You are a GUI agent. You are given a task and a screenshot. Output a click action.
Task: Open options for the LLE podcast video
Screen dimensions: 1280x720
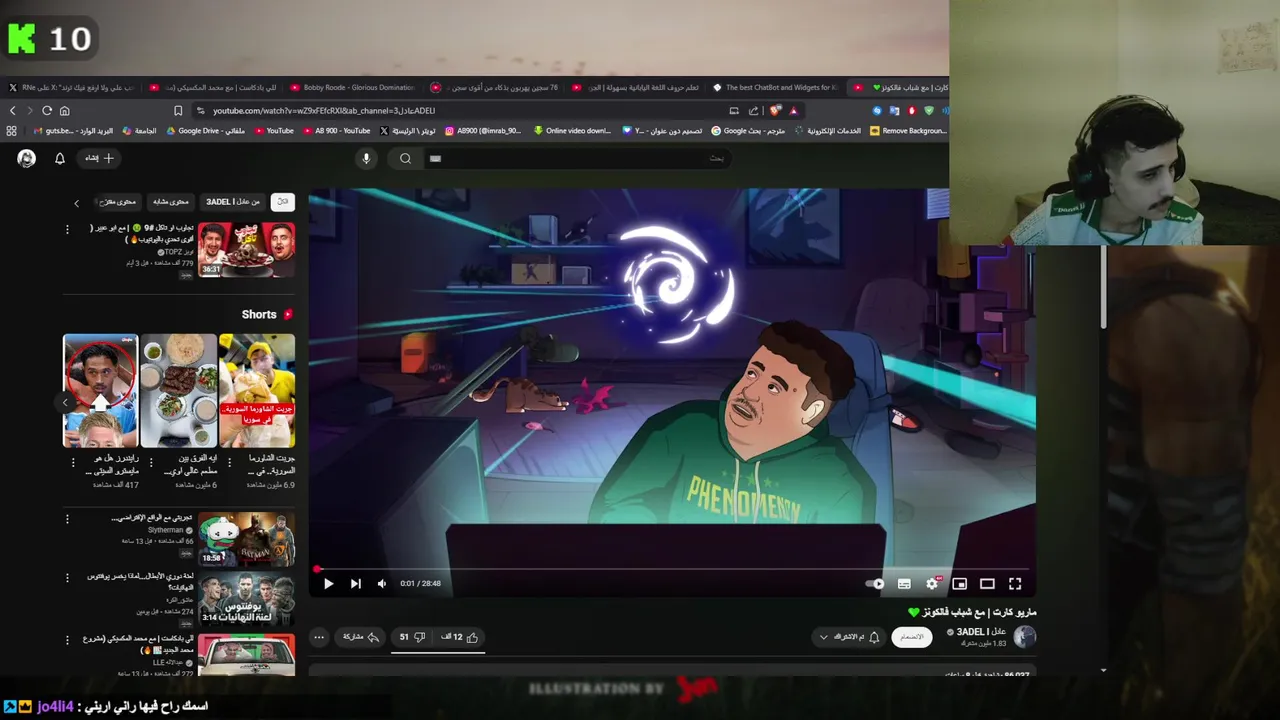tap(67, 639)
